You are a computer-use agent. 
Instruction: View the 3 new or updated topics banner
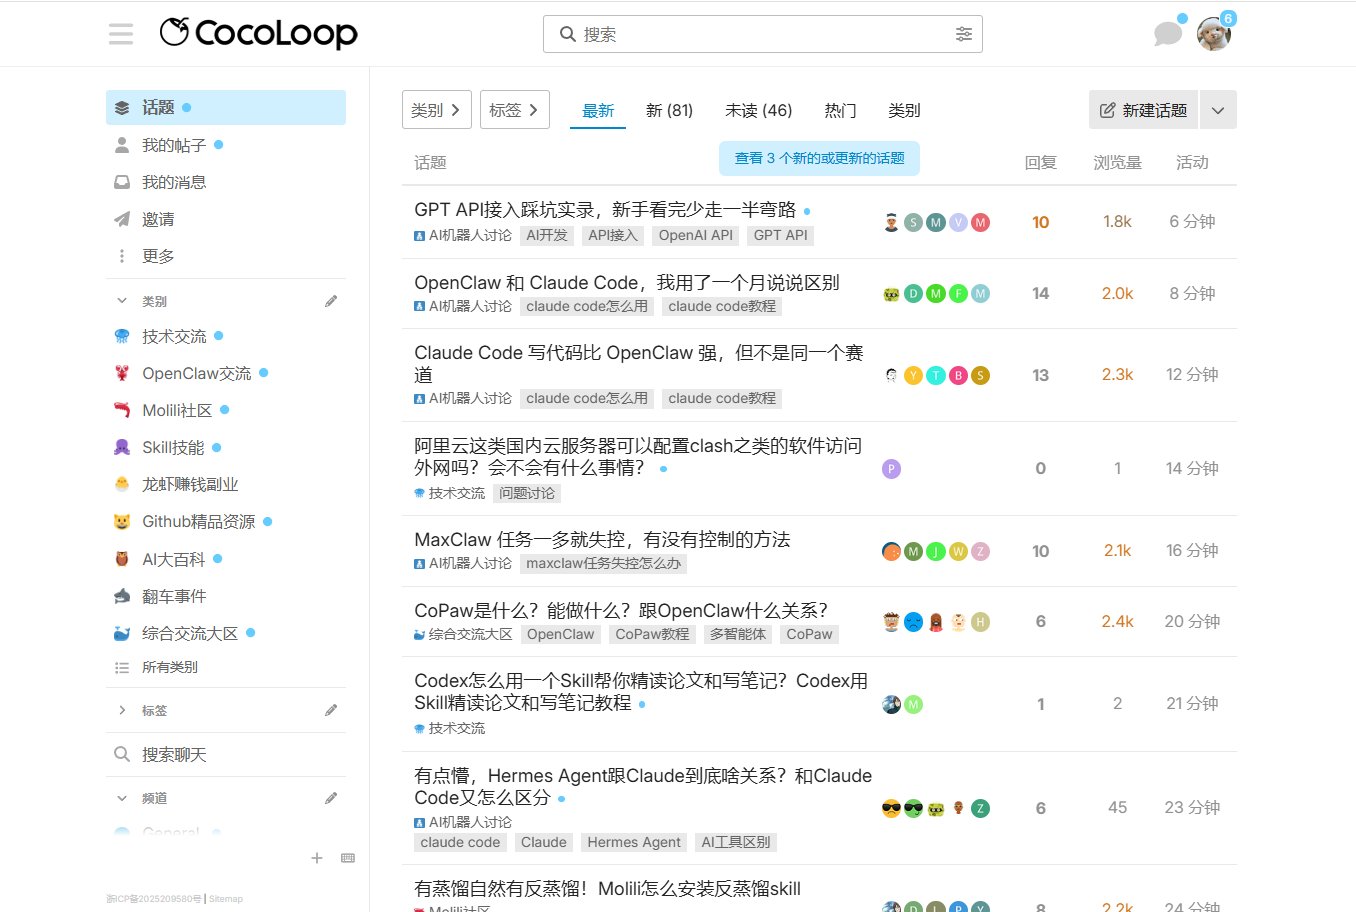click(x=819, y=158)
